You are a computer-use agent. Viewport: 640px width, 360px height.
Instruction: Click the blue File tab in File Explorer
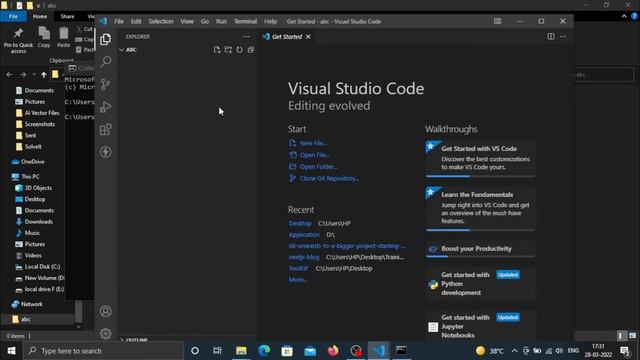pos(13,16)
